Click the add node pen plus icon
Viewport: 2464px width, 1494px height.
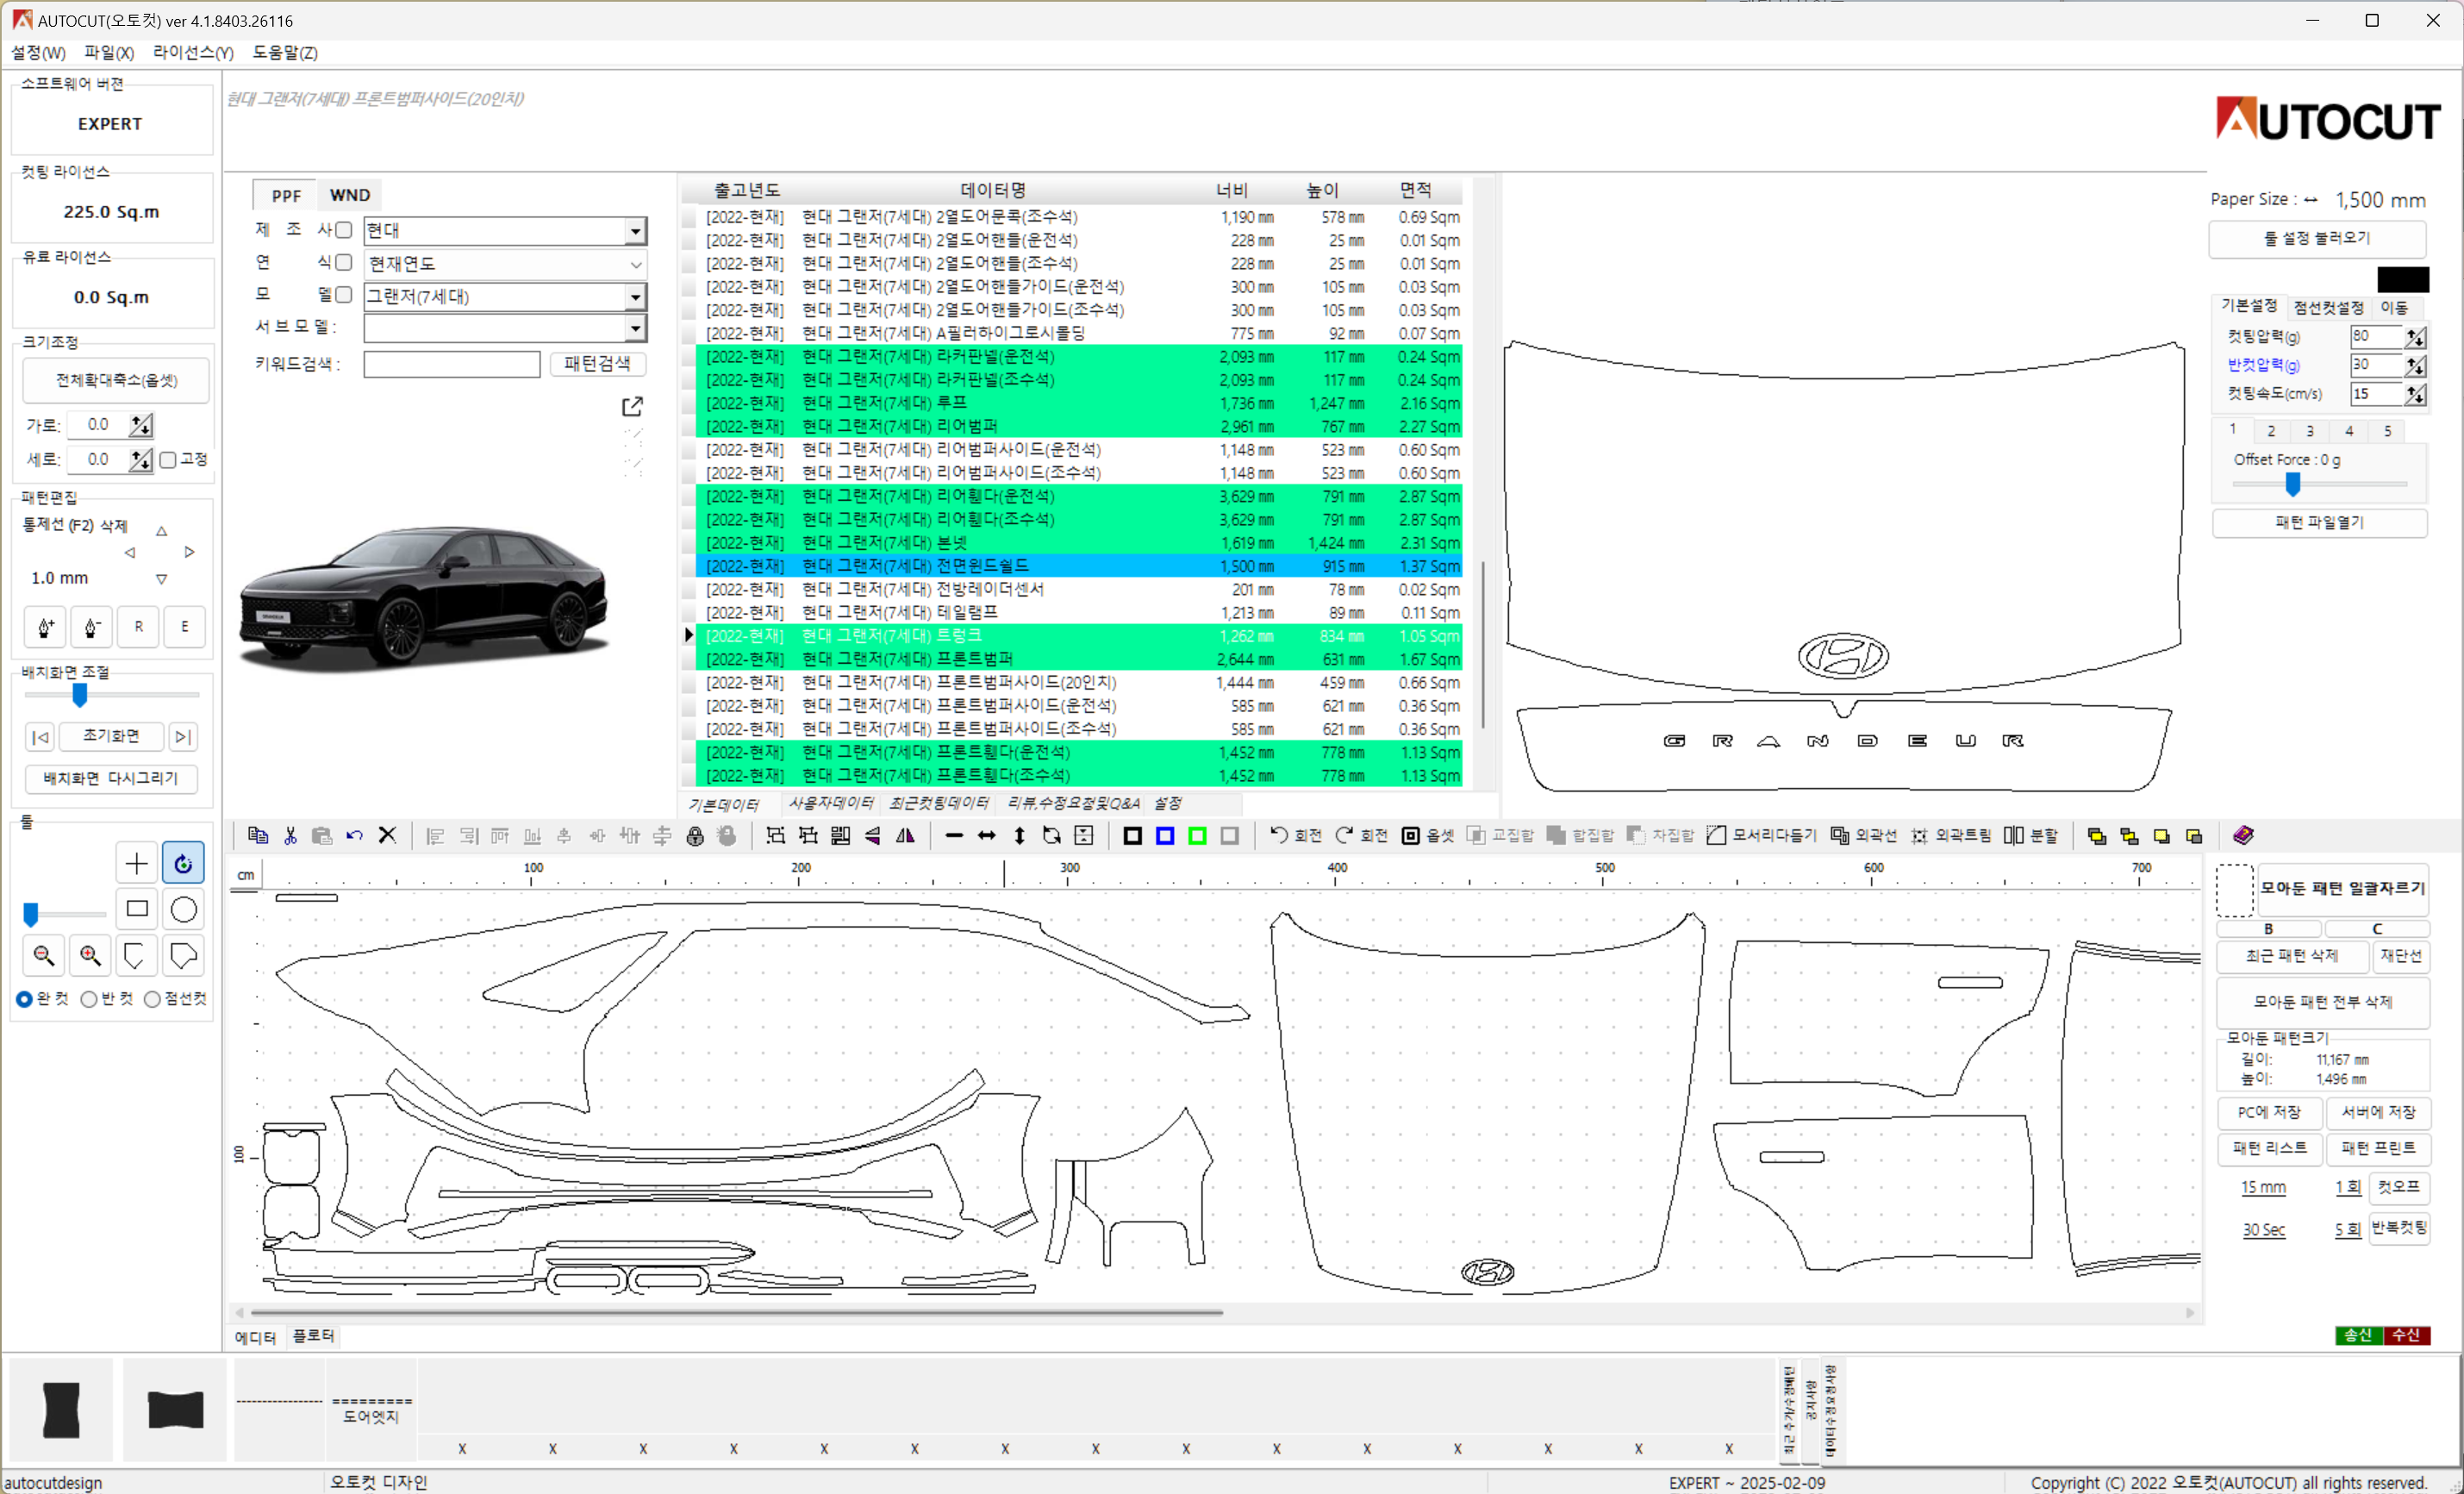pyautogui.click(x=45, y=627)
